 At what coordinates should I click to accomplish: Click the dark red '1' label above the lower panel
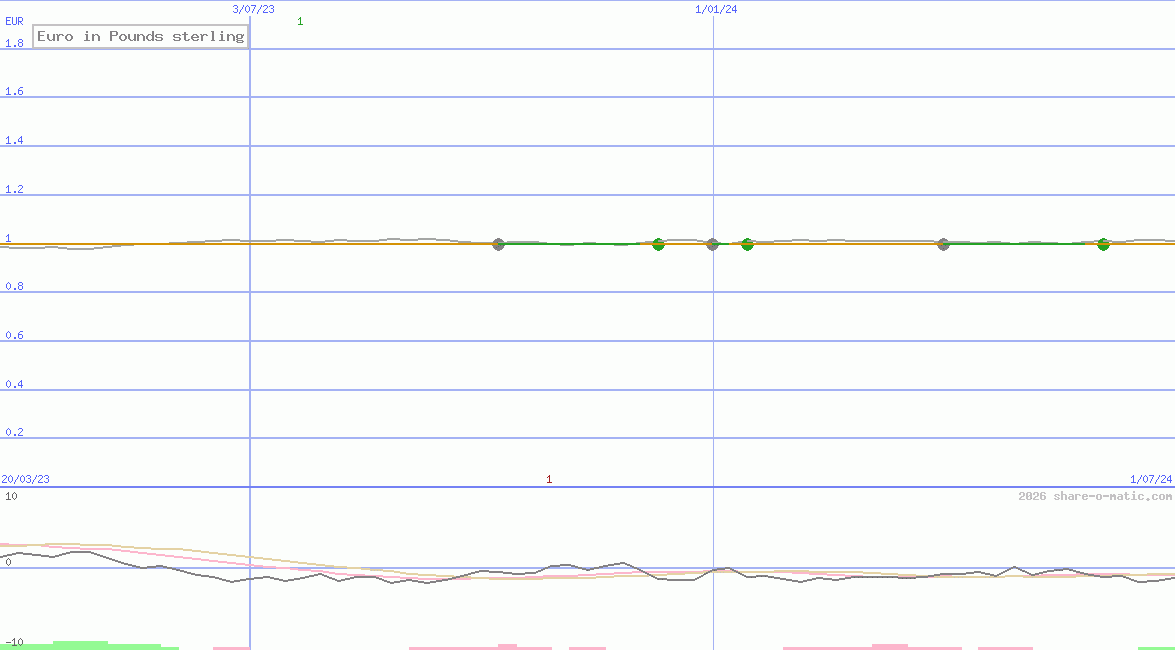[549, 480]
